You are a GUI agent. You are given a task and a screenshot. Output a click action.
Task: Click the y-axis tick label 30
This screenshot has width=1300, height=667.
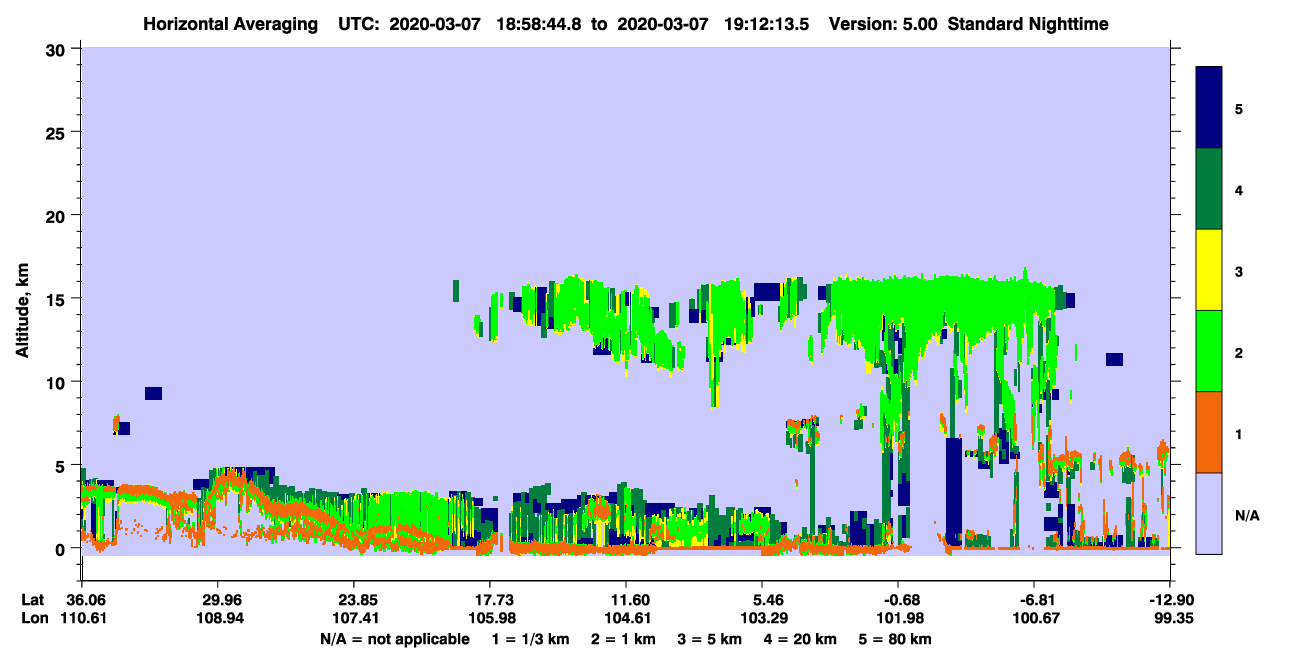57,49
